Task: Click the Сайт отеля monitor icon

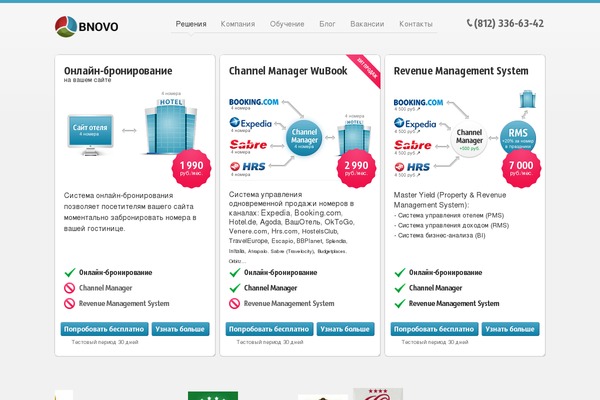Action: pos(90,135)
